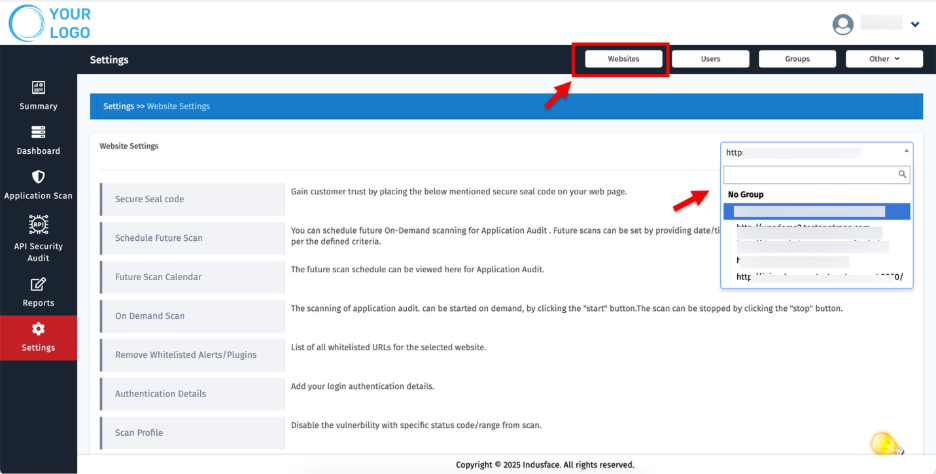This screenshot has height=474, width=936.
Task: Click the Dashboard label in sidebar
Action: pos(38,151)
